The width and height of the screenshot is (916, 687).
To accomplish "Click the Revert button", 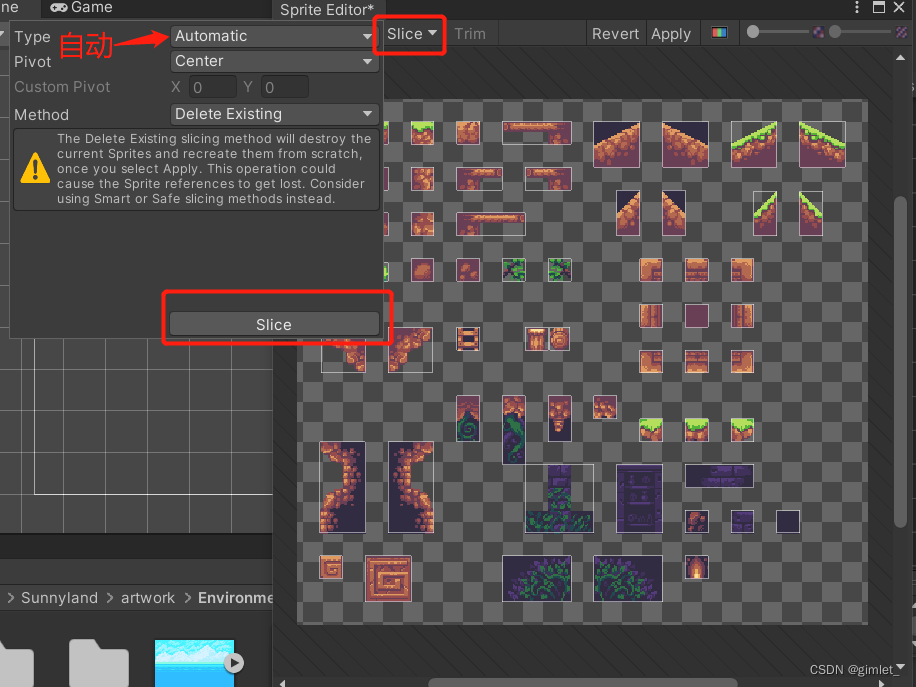I will pyautogui.click(x=615, y=34).
